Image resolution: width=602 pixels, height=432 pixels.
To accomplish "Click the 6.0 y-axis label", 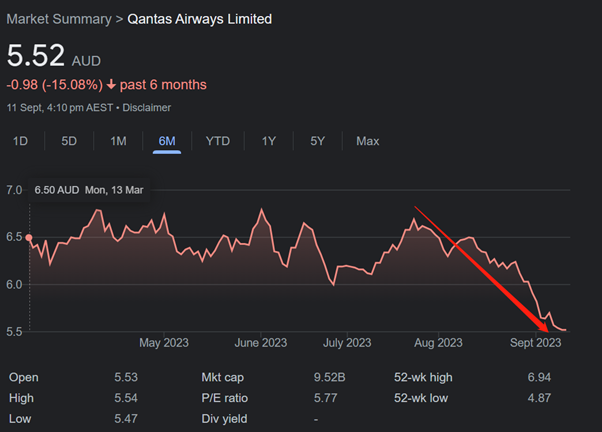I will pyautogui.click(x=14, y=285).
